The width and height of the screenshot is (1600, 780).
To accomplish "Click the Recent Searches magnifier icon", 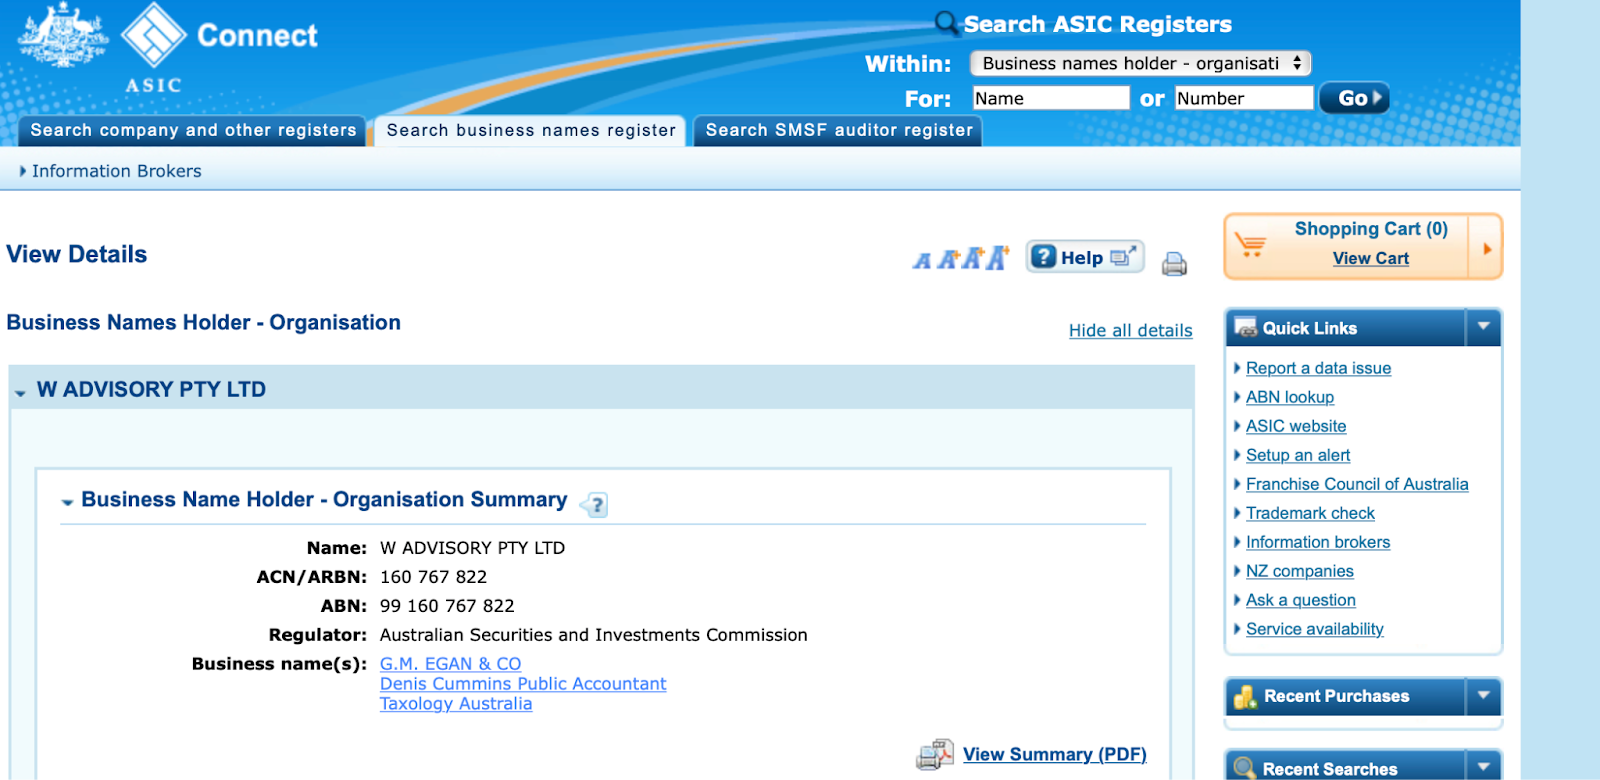I will click(x=1245, y=768).
